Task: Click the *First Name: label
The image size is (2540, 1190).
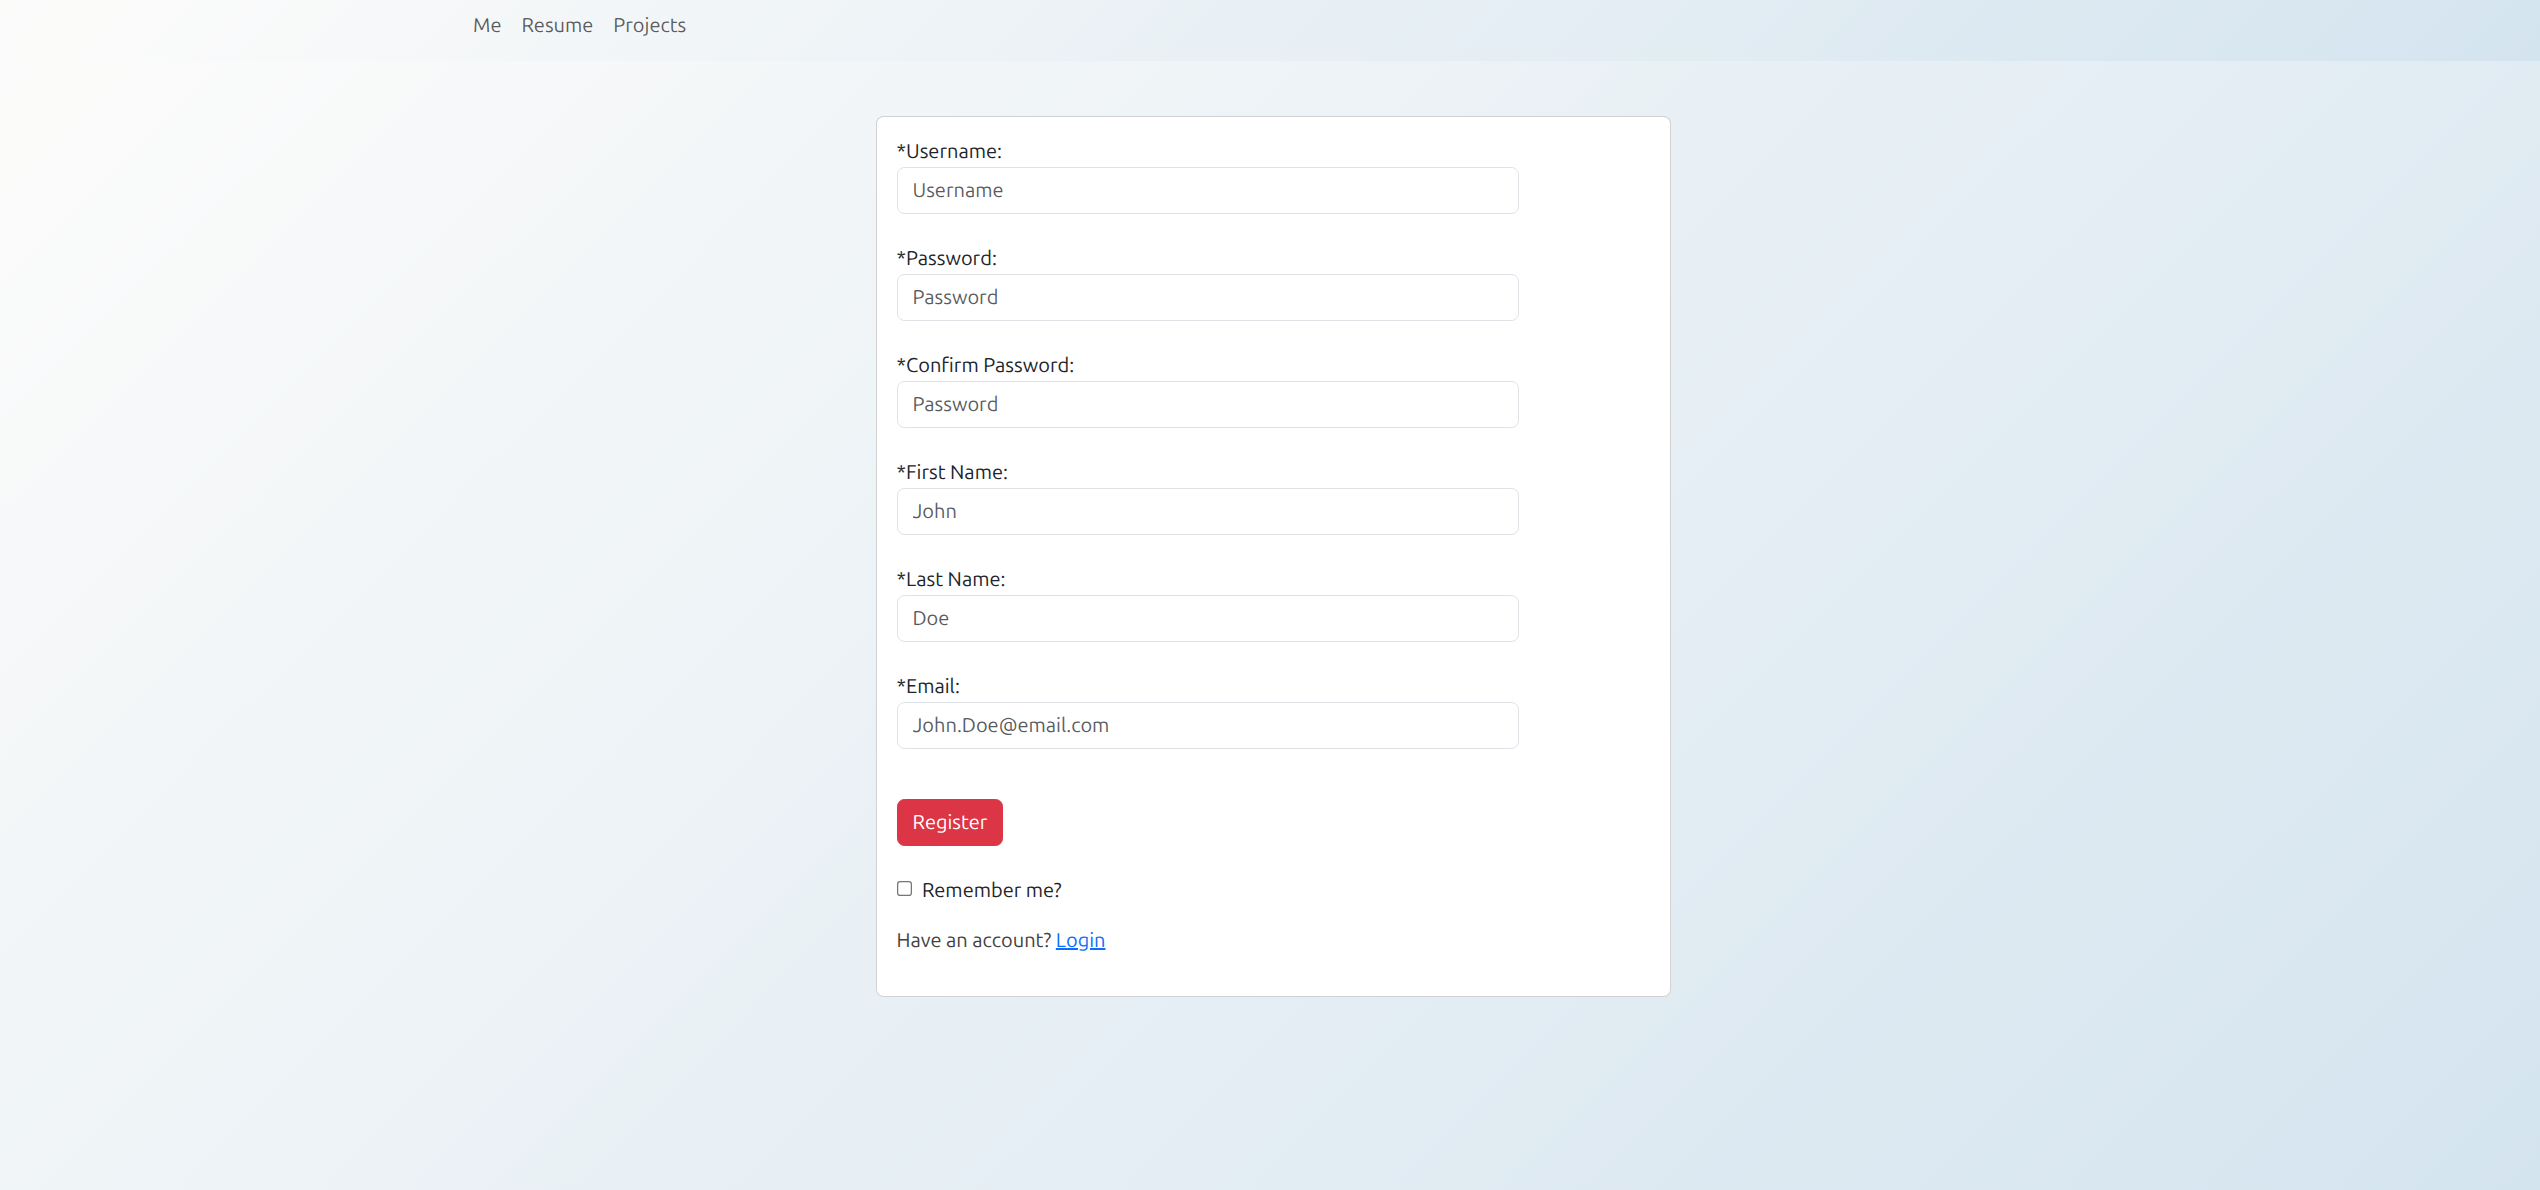Action: tap(952, 472)
